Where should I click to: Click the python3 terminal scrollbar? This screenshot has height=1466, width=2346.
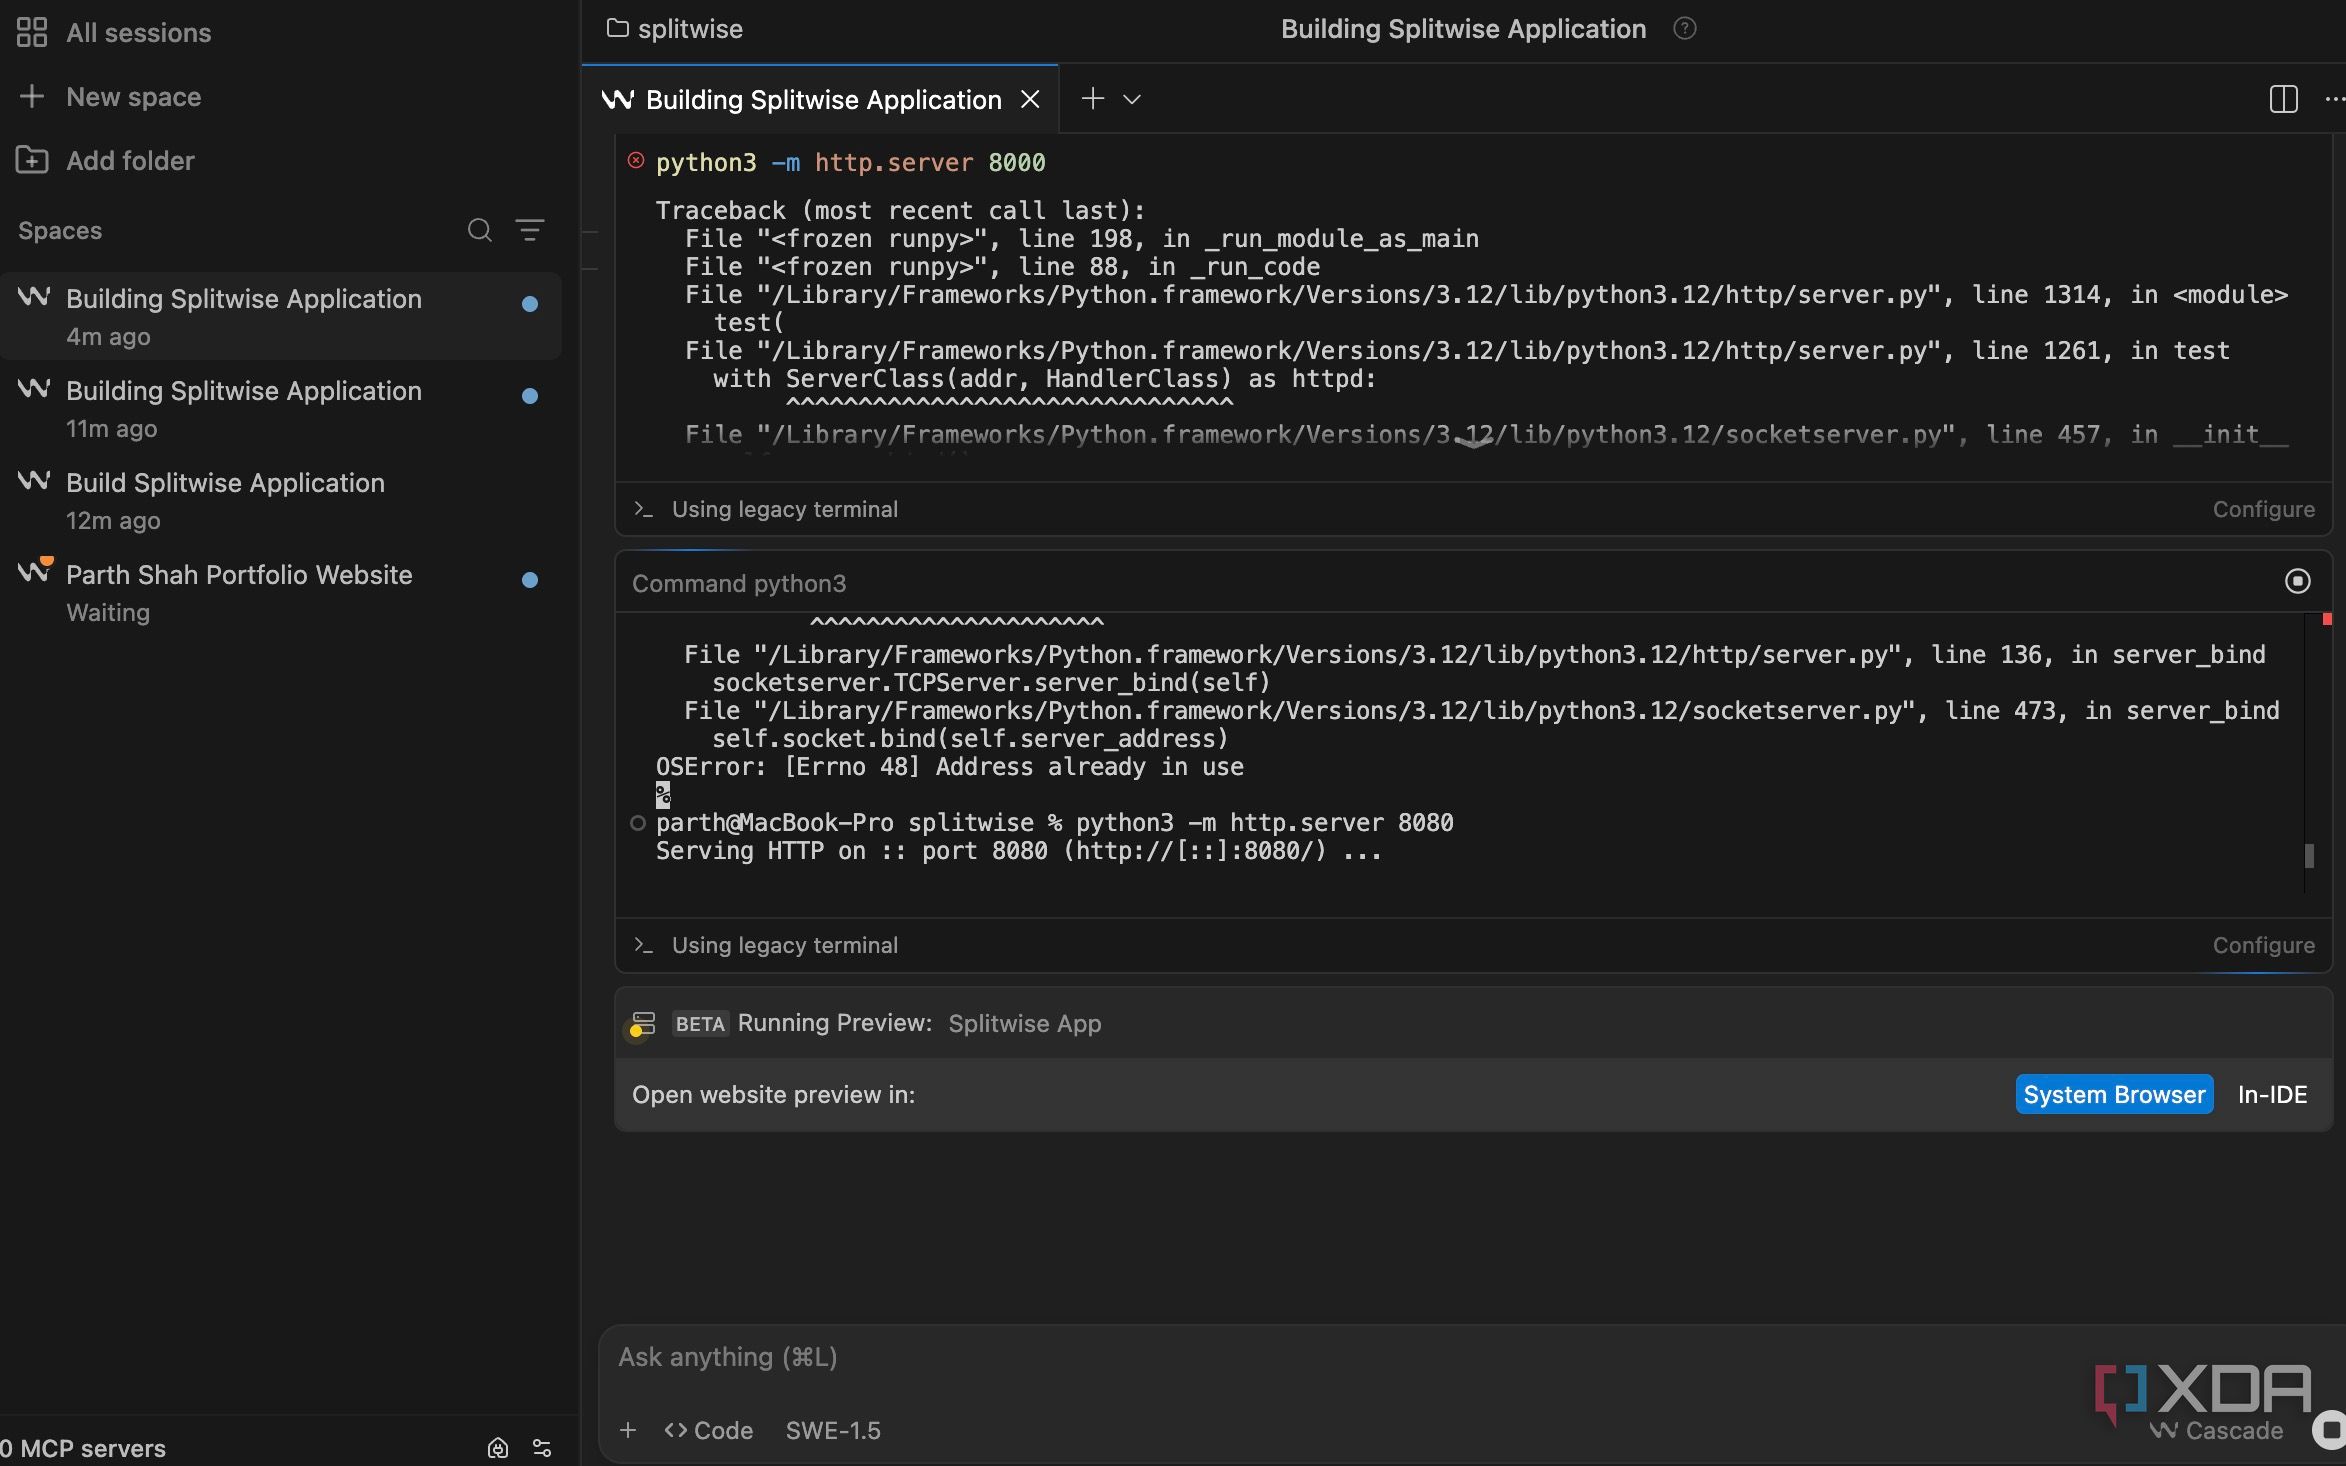[x=2309, y=856]
